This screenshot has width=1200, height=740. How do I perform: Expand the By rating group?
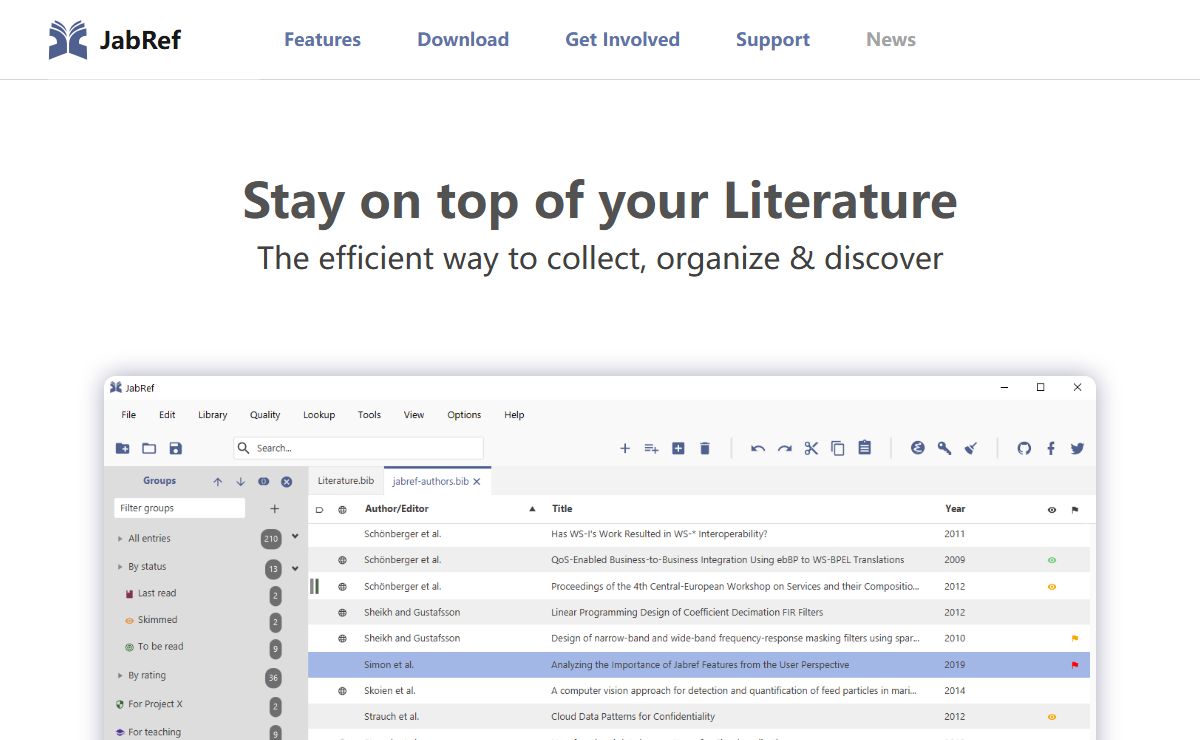(120, 676)
